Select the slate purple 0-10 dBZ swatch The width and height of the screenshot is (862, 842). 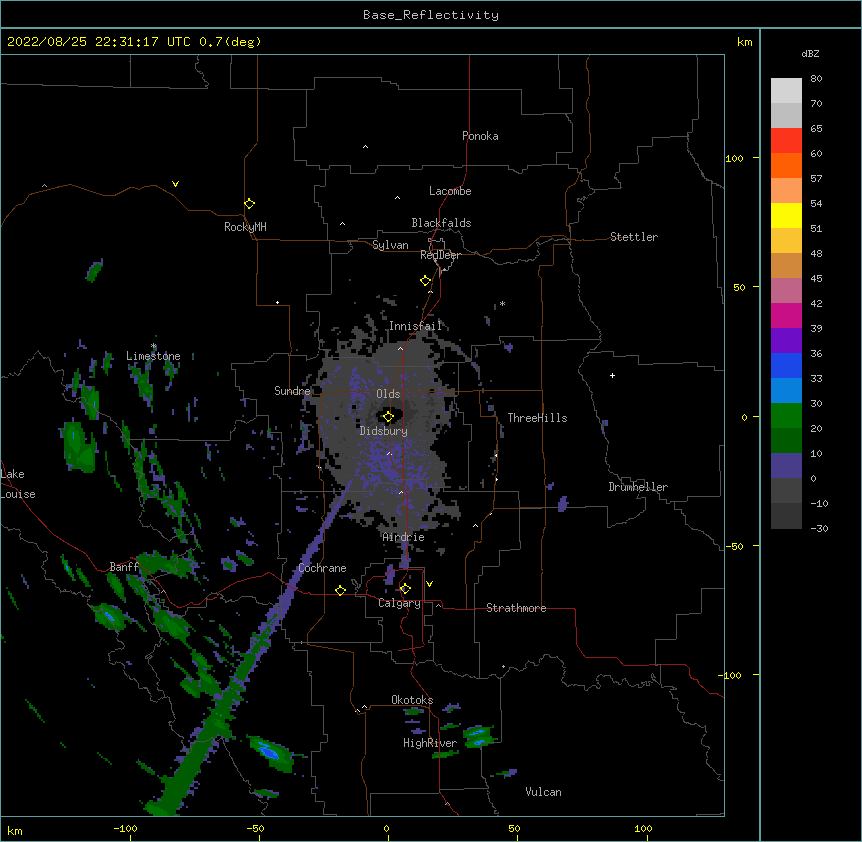pyautogui.click(x=786, y=466)
